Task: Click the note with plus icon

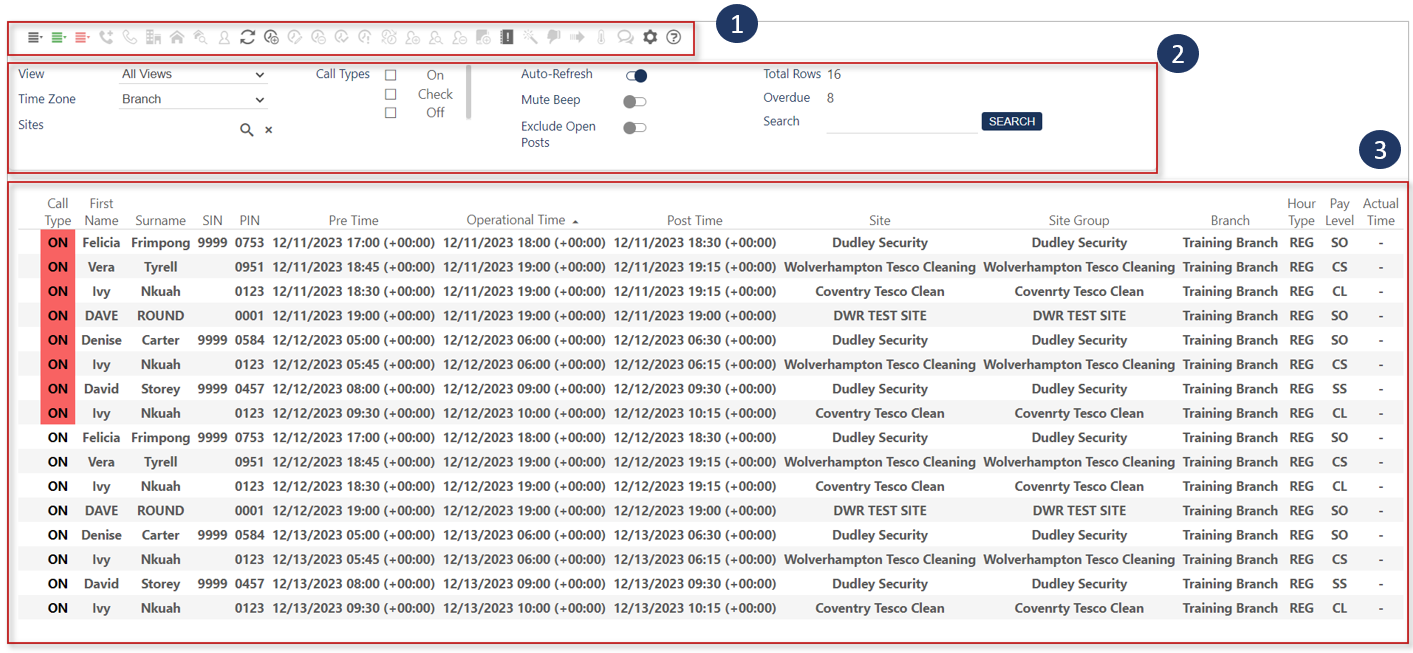Action: (483, 37)
